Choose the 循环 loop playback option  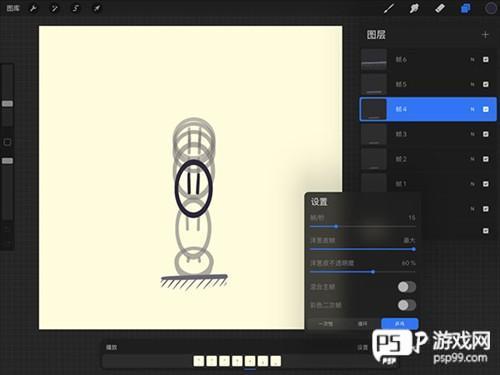point(362,324)
